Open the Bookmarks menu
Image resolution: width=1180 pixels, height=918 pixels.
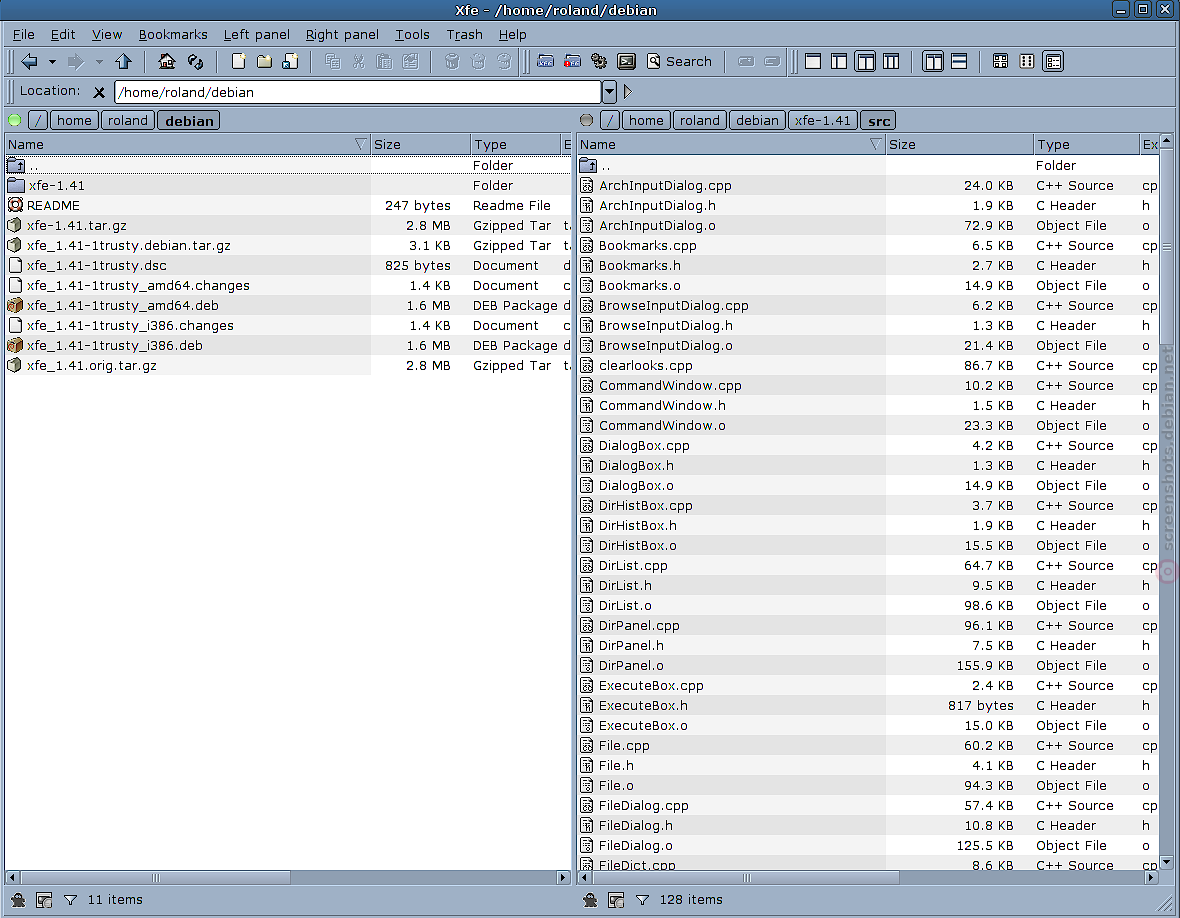click(172, 35)
